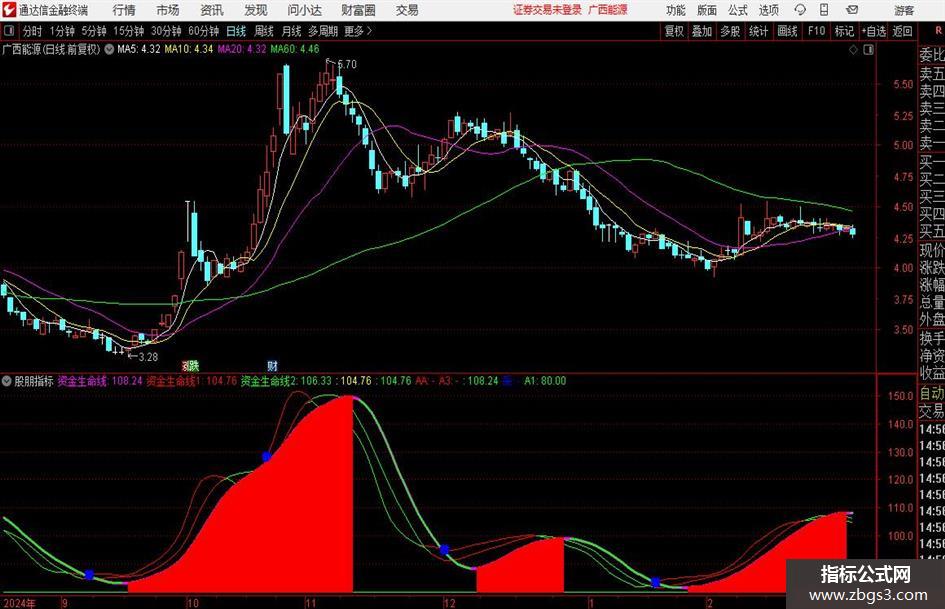Add stock with +自选 button
The height and width of the screenshot is (609, 945).
[874, 31]
